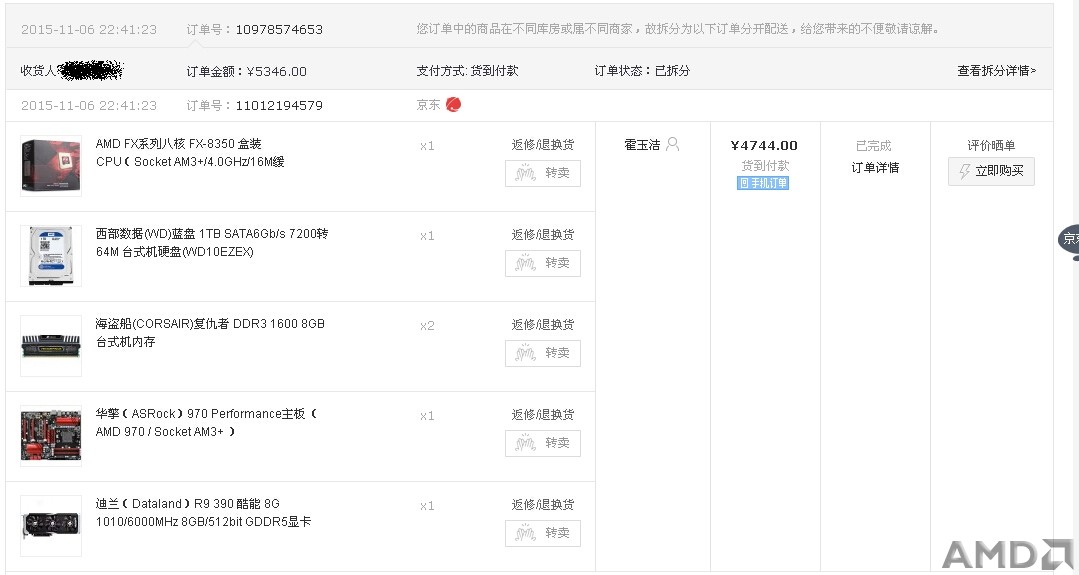Click the 手机订单 badge icon

(x=763, y=183)
